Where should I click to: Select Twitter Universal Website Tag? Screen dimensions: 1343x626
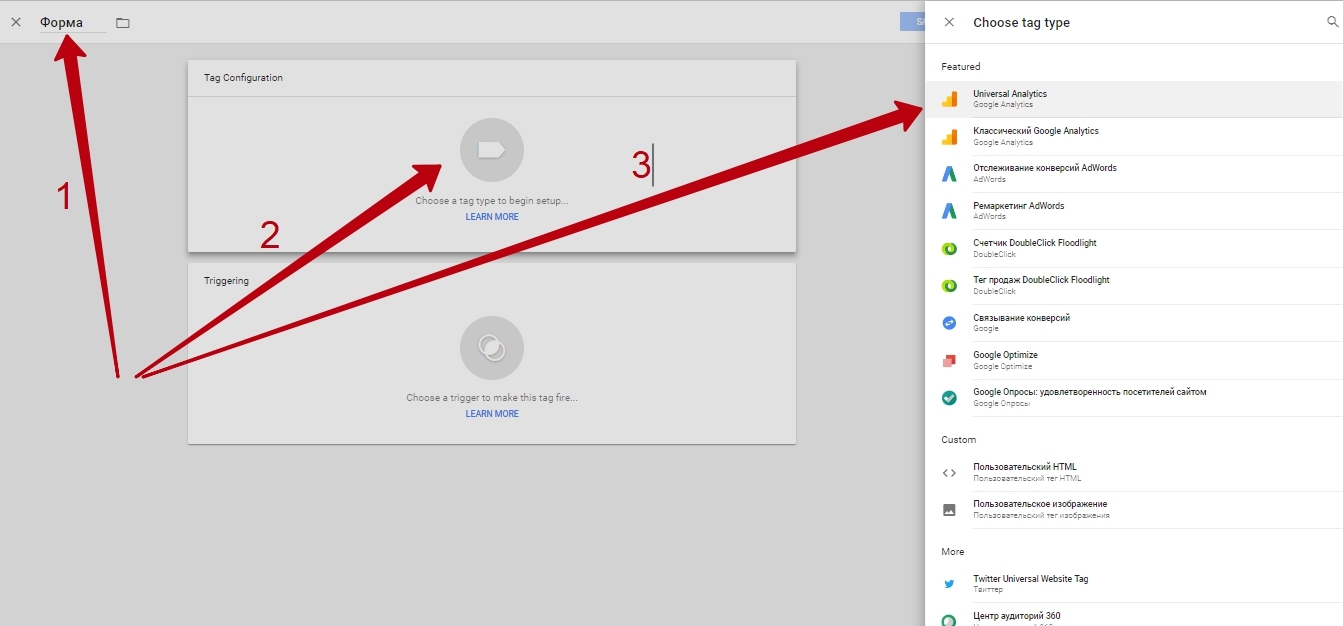pos(1134,584)
